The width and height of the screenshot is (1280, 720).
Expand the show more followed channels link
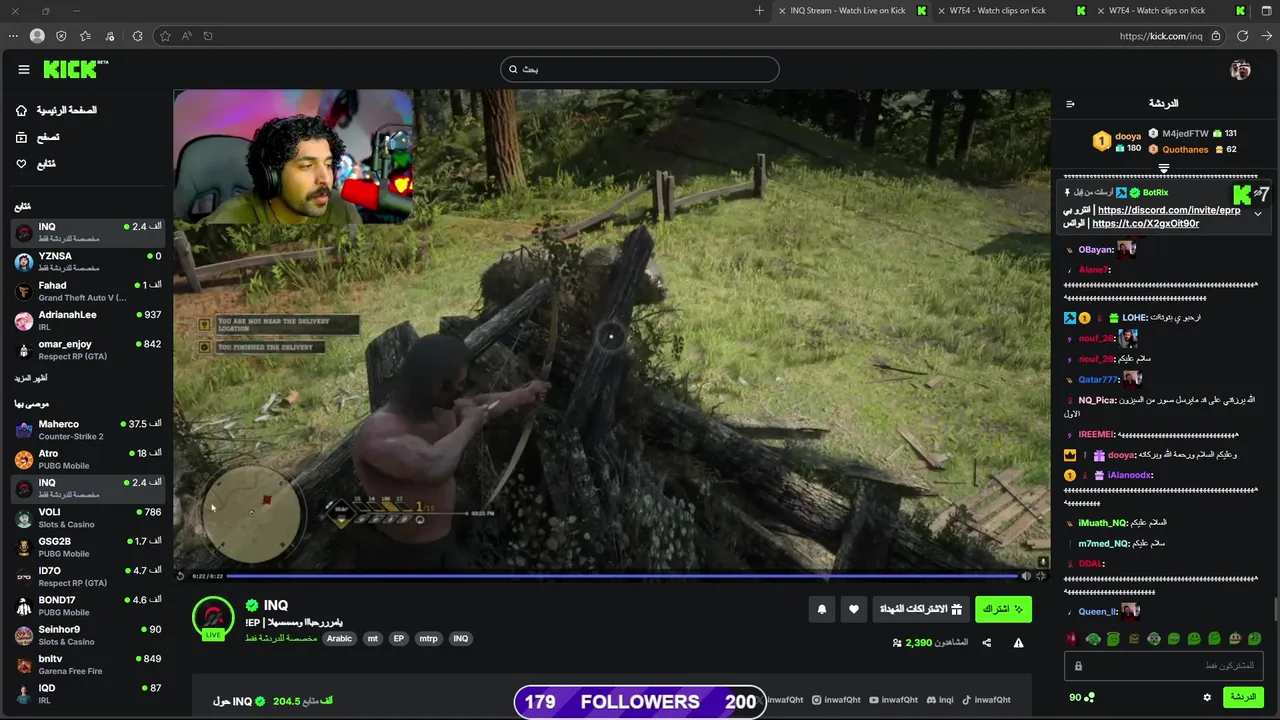[30, 378]
